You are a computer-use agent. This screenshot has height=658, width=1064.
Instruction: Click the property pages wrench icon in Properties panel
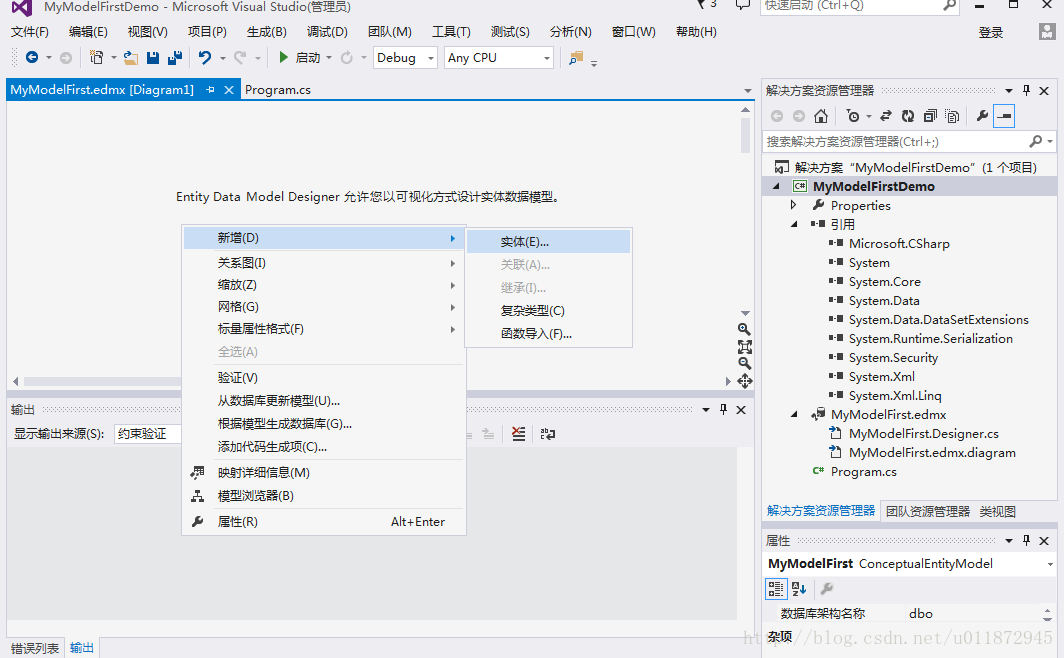point(826,589)
